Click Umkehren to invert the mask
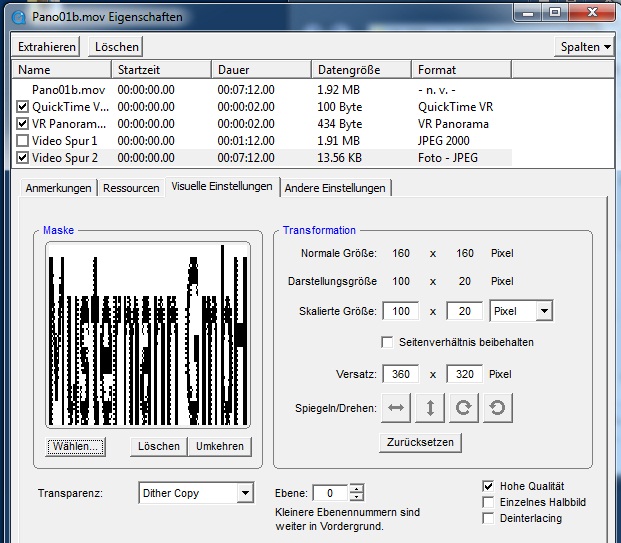This screenshot has height=543, width=621. (x=219, y=446)
